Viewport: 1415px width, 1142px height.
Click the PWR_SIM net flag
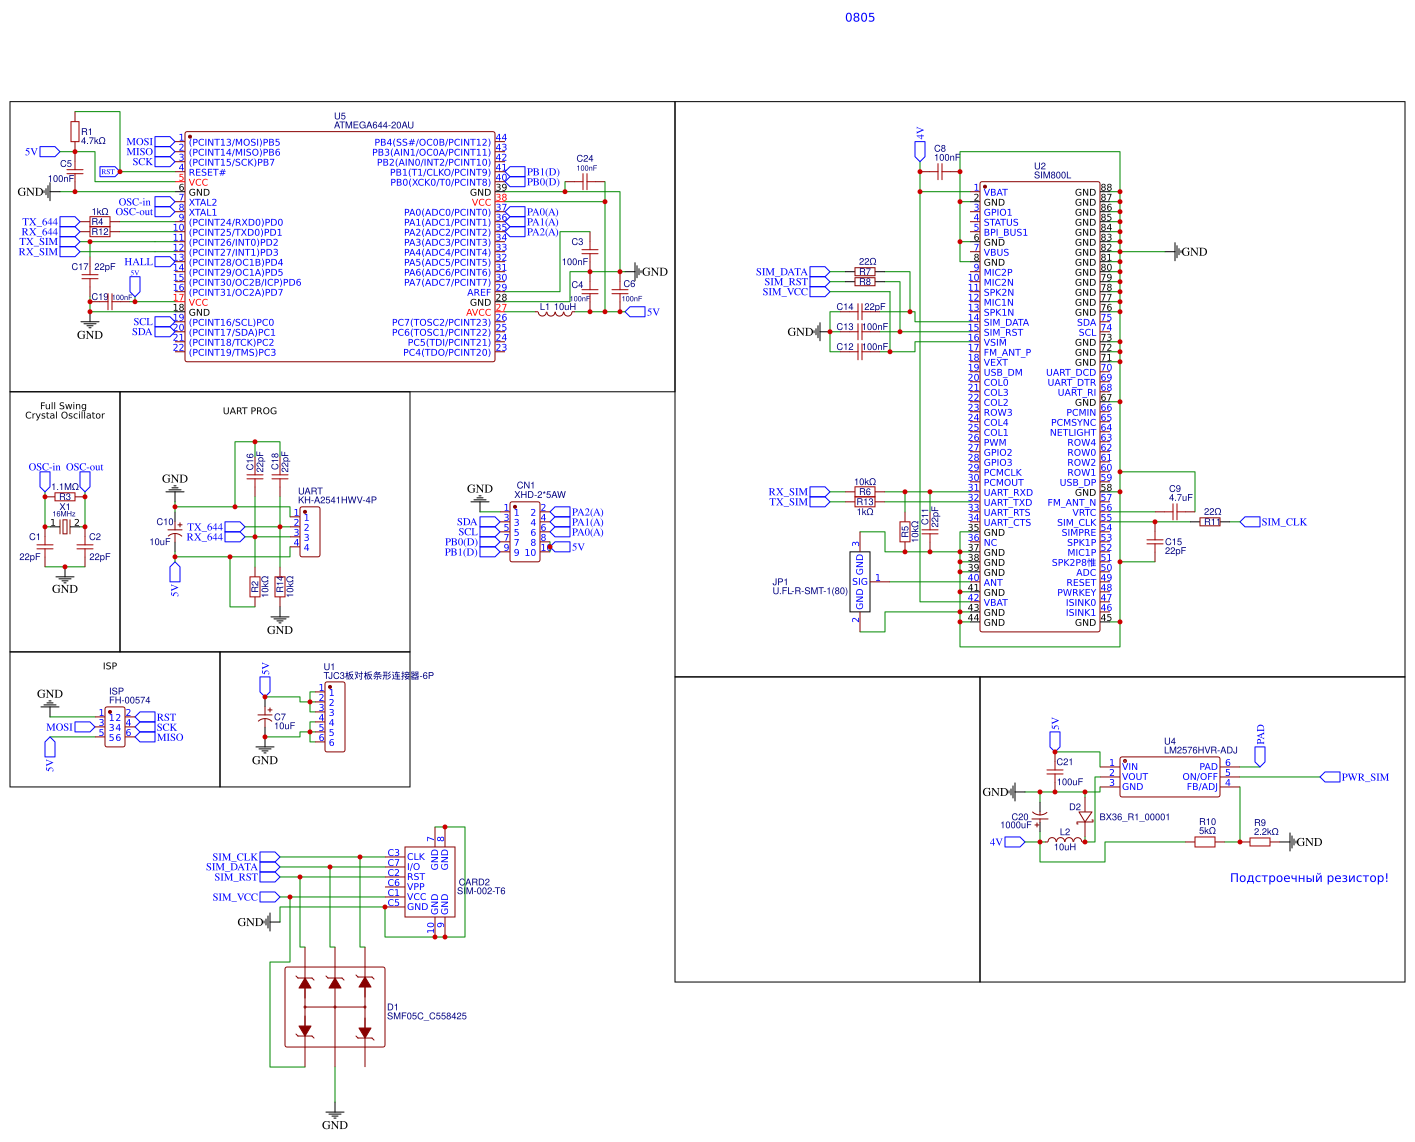(x=1364, y=777)
